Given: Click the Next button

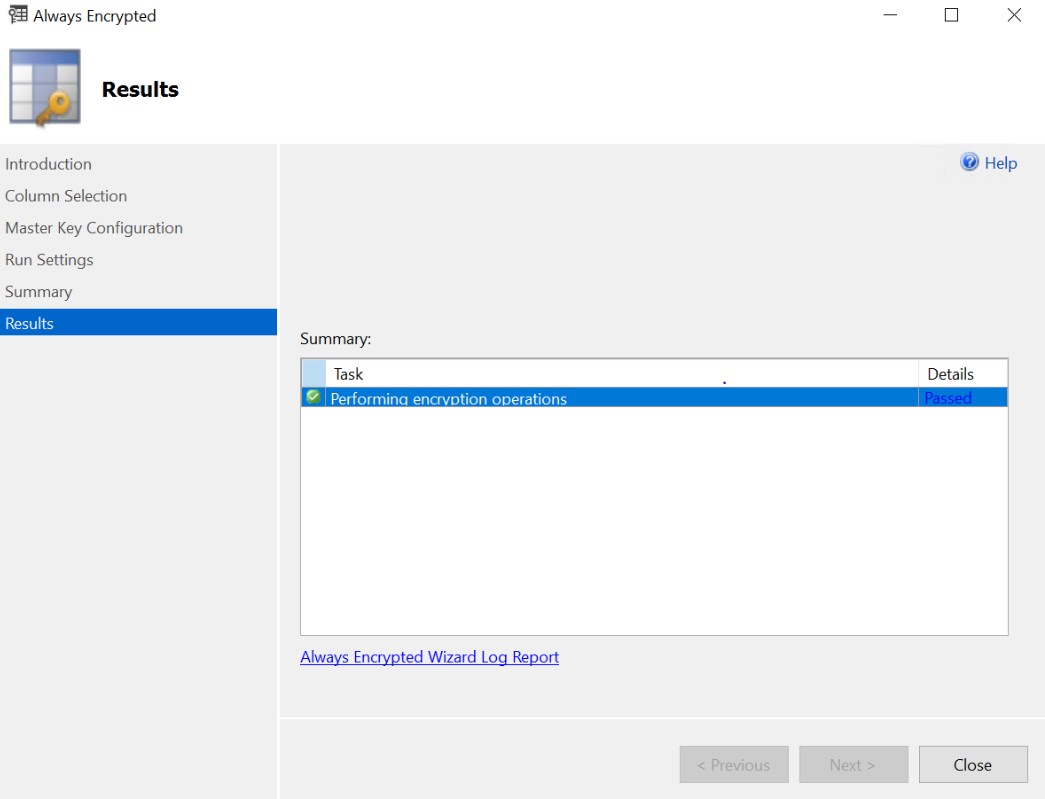Looking at the screenshot, I should pos(853,764).
